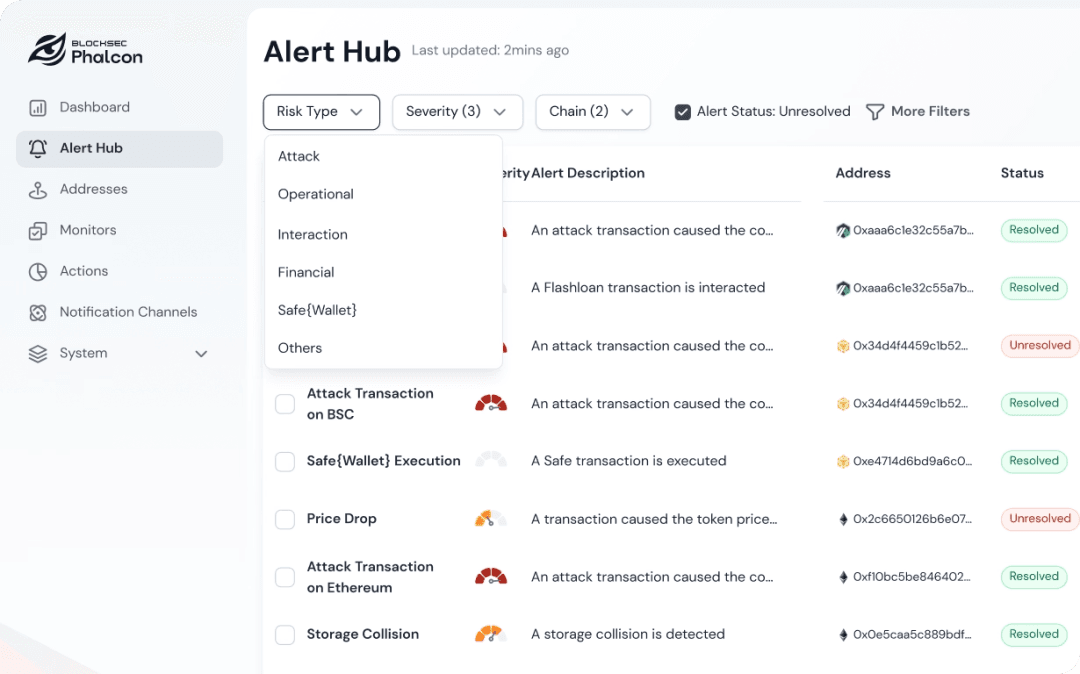Viewport: 1080px width, 674px height.
Task: Click the Alert Hub bell icon
Action: 38,149
